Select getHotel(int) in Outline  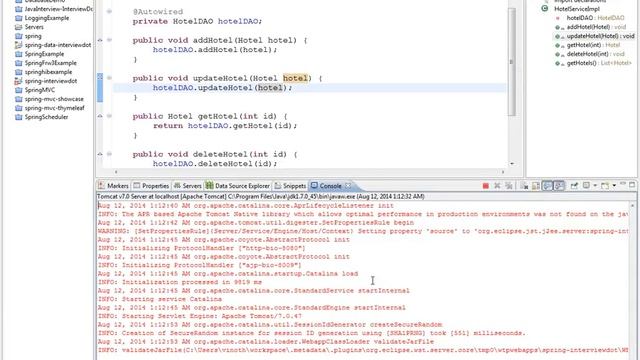[x=593, y=45]
